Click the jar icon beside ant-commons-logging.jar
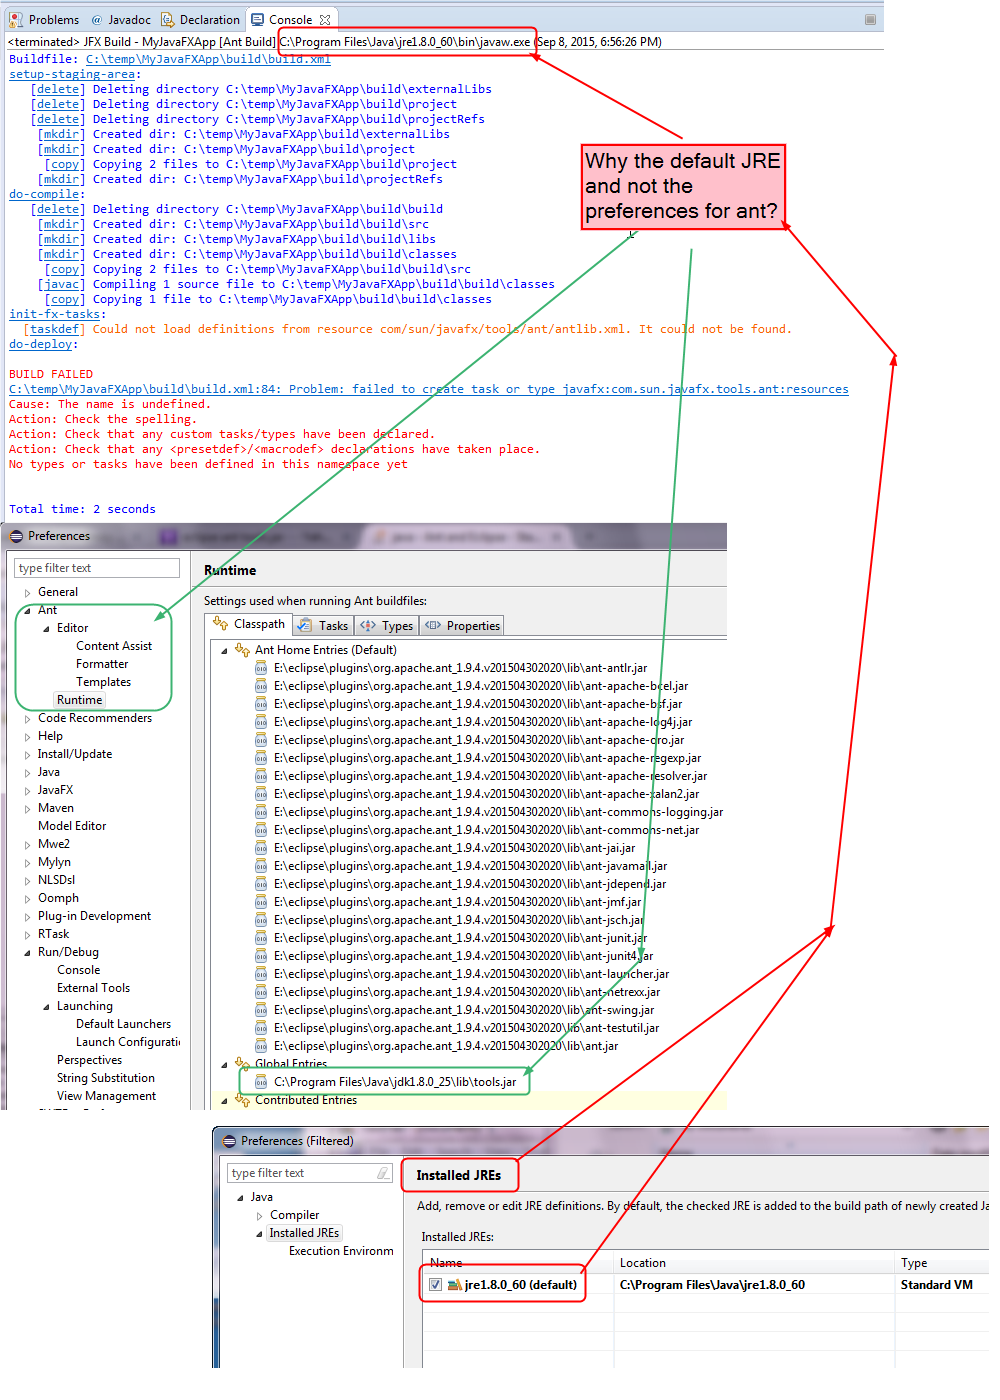This screenshot has height=1400, width=1000. click(x=261, y=812)
